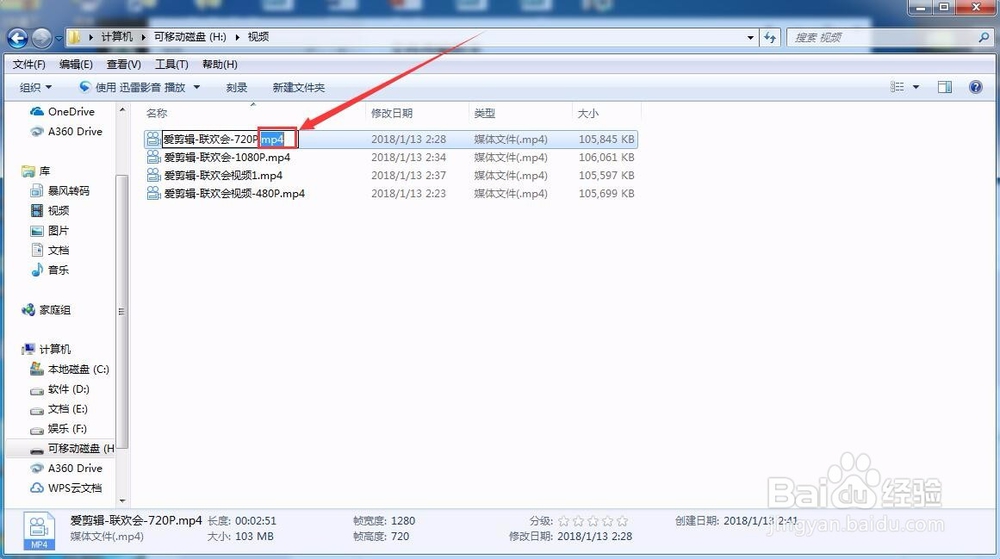The height and width of the screenshot is (559, 1000).
Task: Open the 查看(V) menu
Action: tap(124, 64)
